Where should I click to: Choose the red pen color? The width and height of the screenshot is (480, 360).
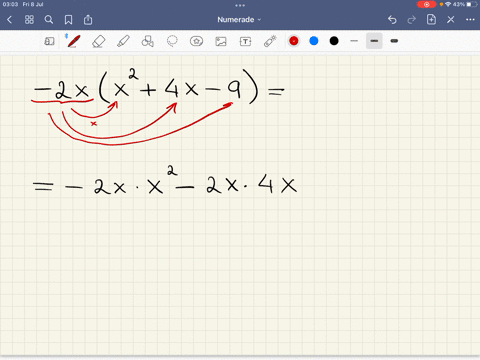coord(294,41)
